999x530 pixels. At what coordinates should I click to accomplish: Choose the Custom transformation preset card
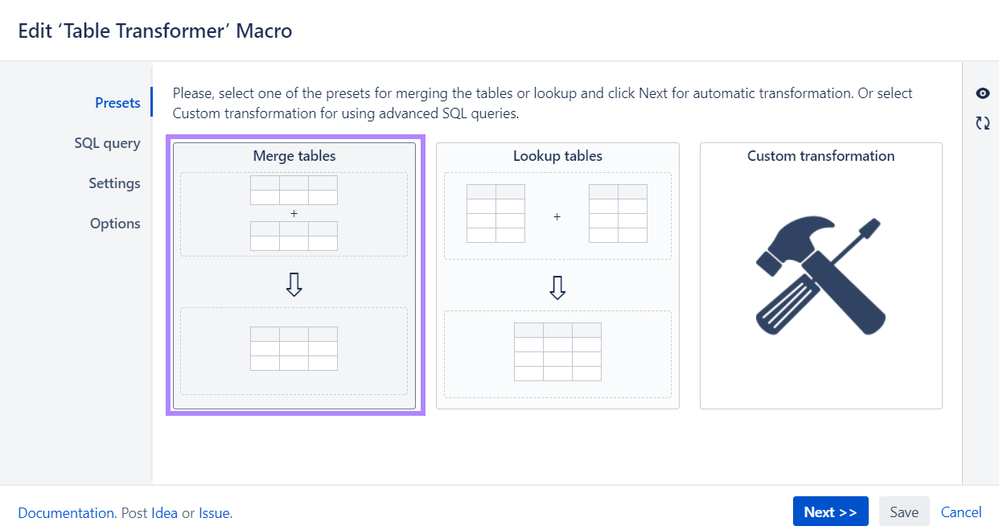821,275
